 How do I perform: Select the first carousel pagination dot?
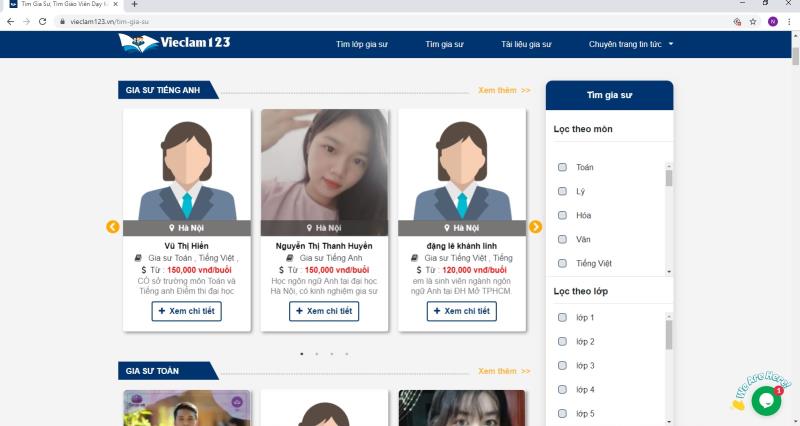click(x=302, y=354)
